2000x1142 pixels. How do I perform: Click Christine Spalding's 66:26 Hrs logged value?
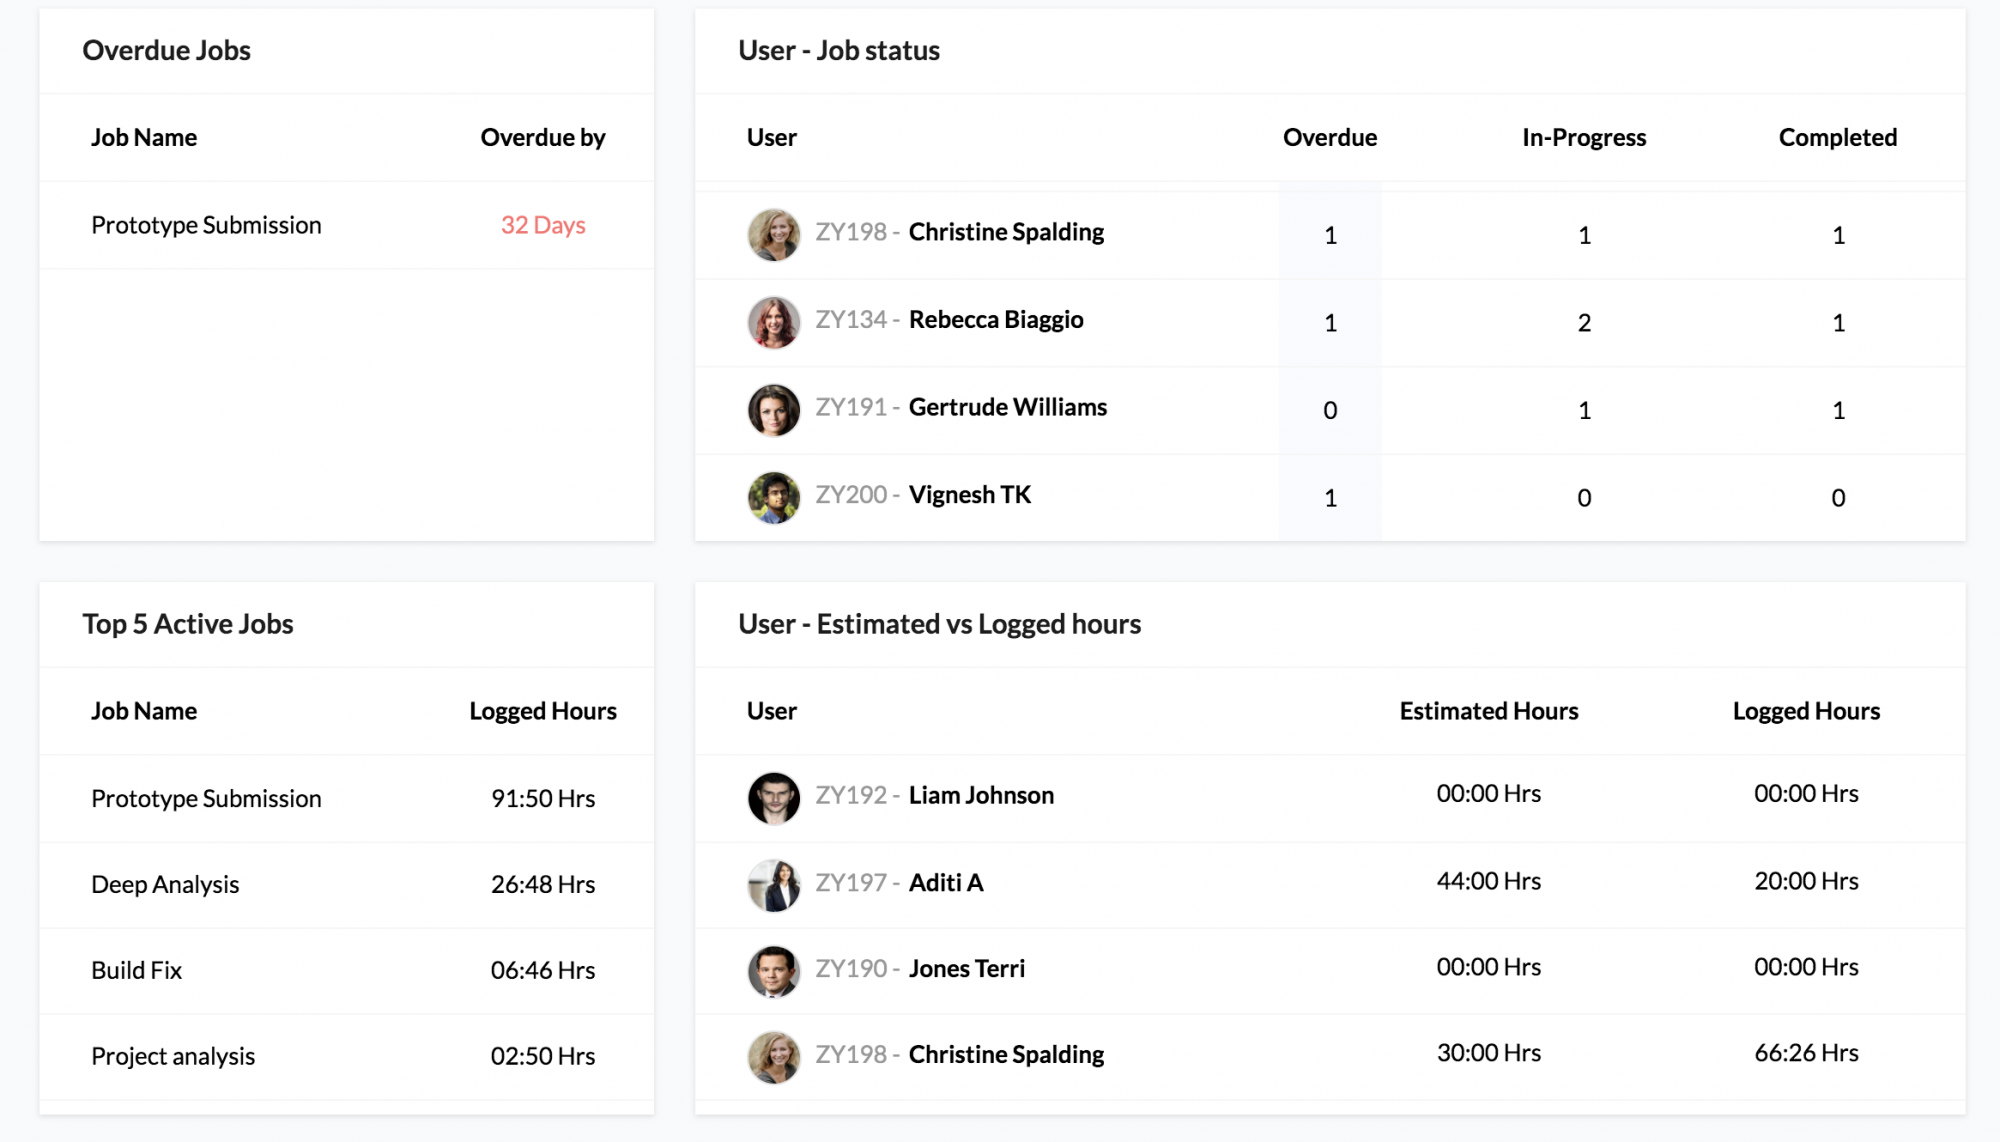point(1806,1053)
